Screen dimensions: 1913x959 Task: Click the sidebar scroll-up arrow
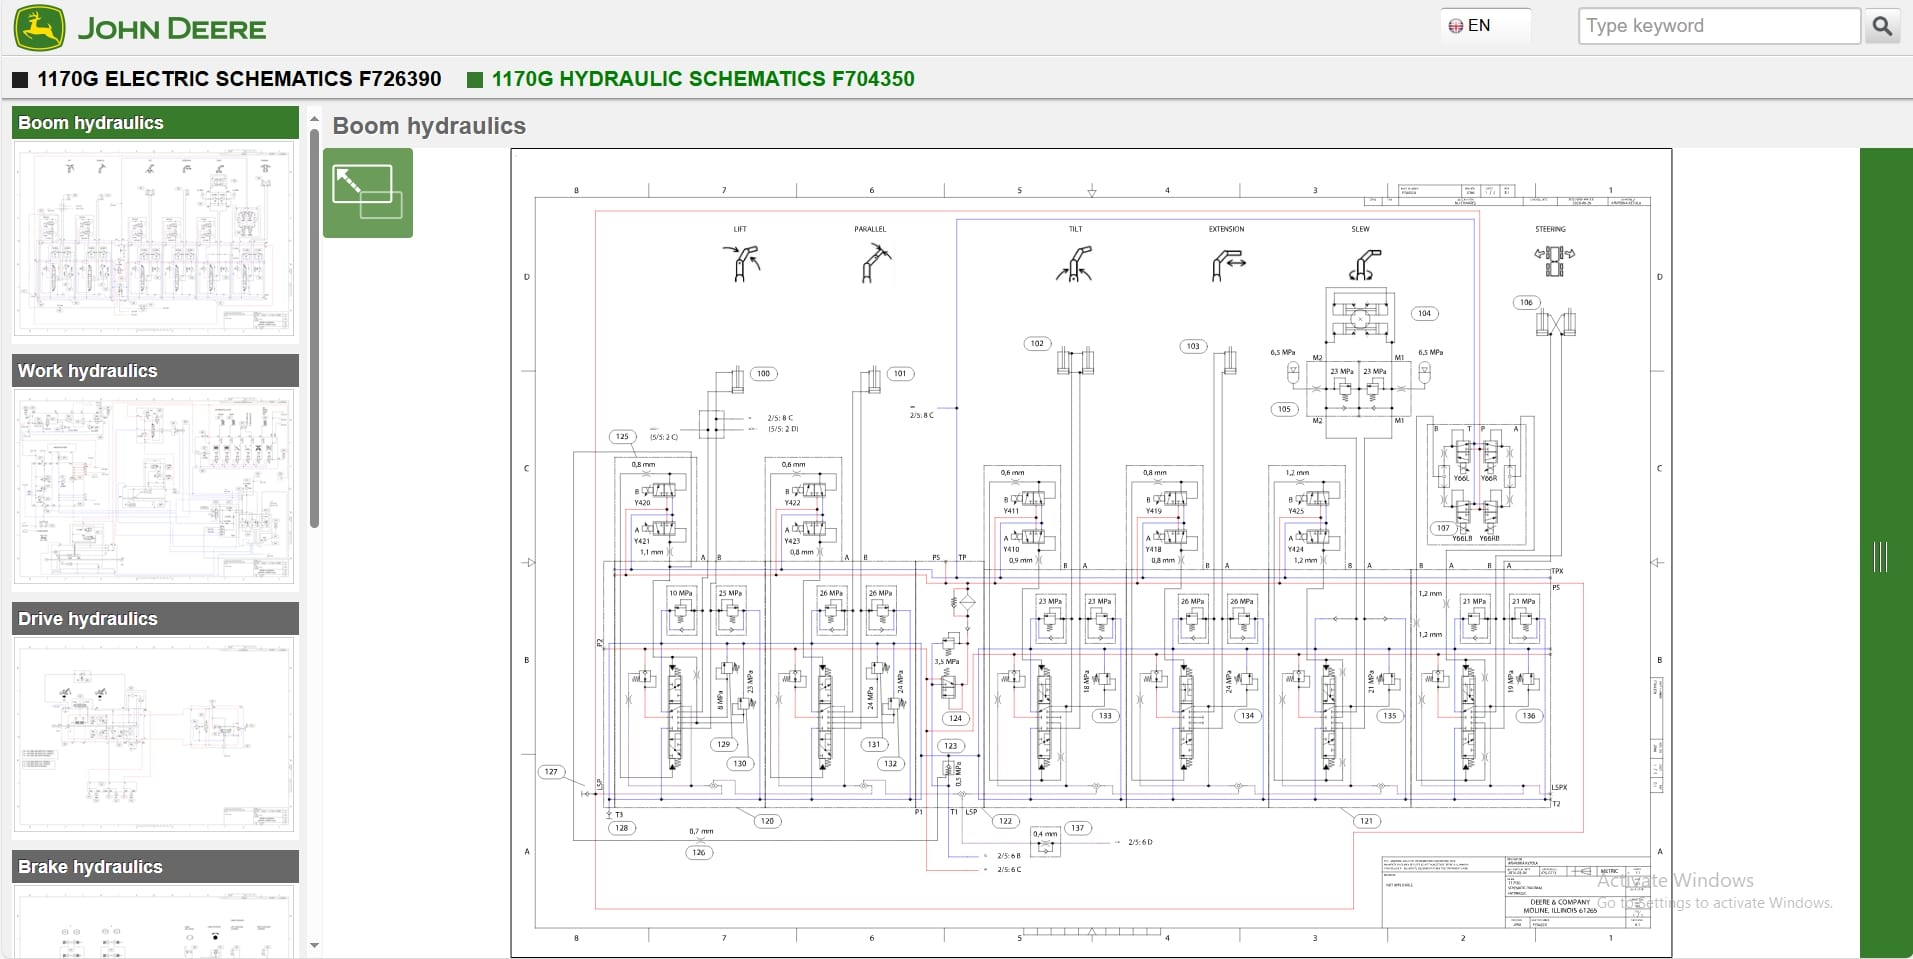tap(315, 117)
